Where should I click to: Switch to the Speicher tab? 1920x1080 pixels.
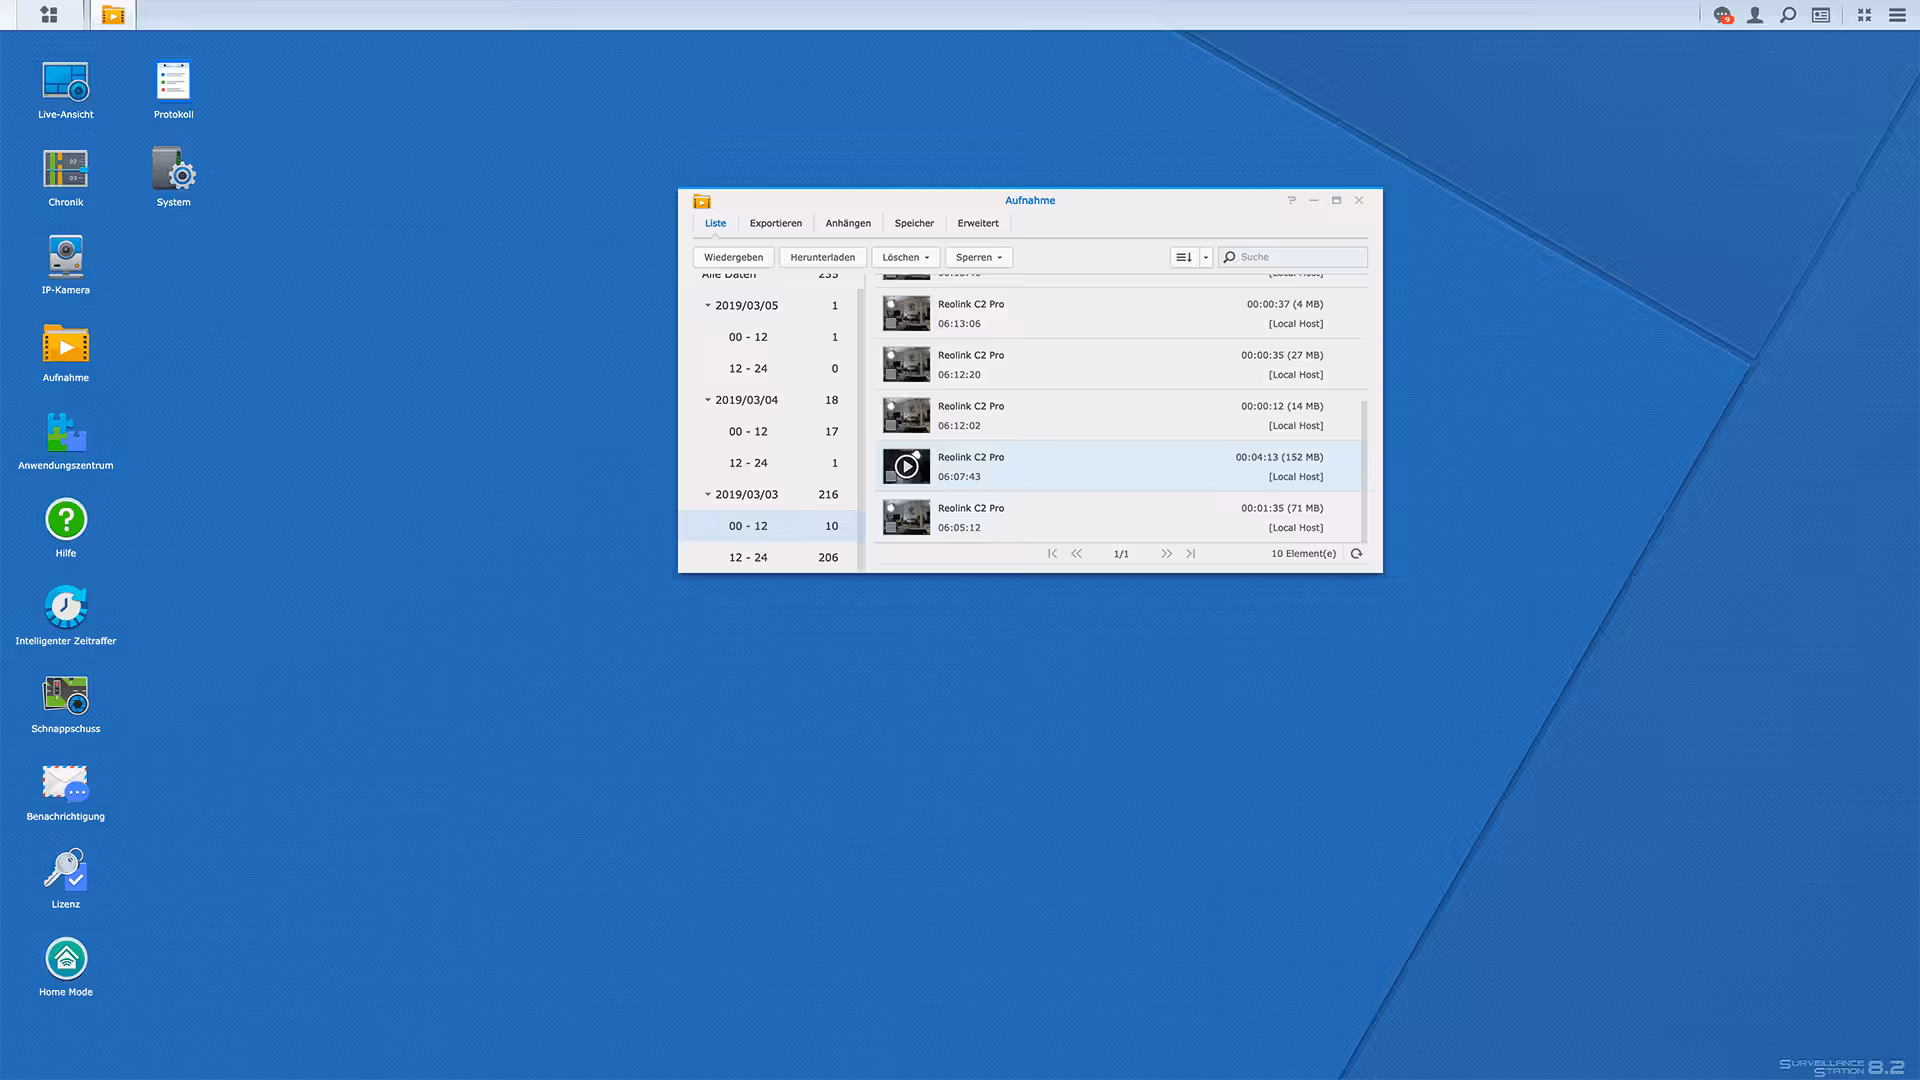pos(914,223)
